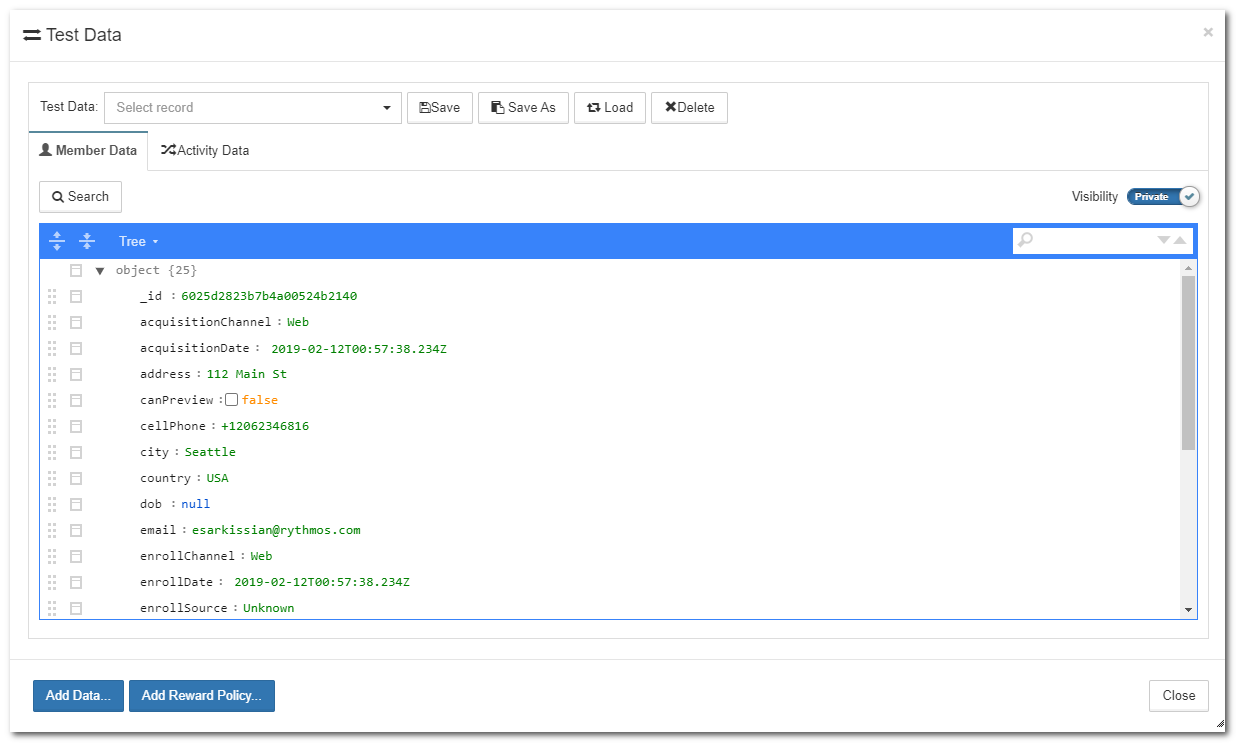Click drag handle icon beside acquisitionChannel
This screenshot has height=743, width=1236.
(x=52, y=322)
